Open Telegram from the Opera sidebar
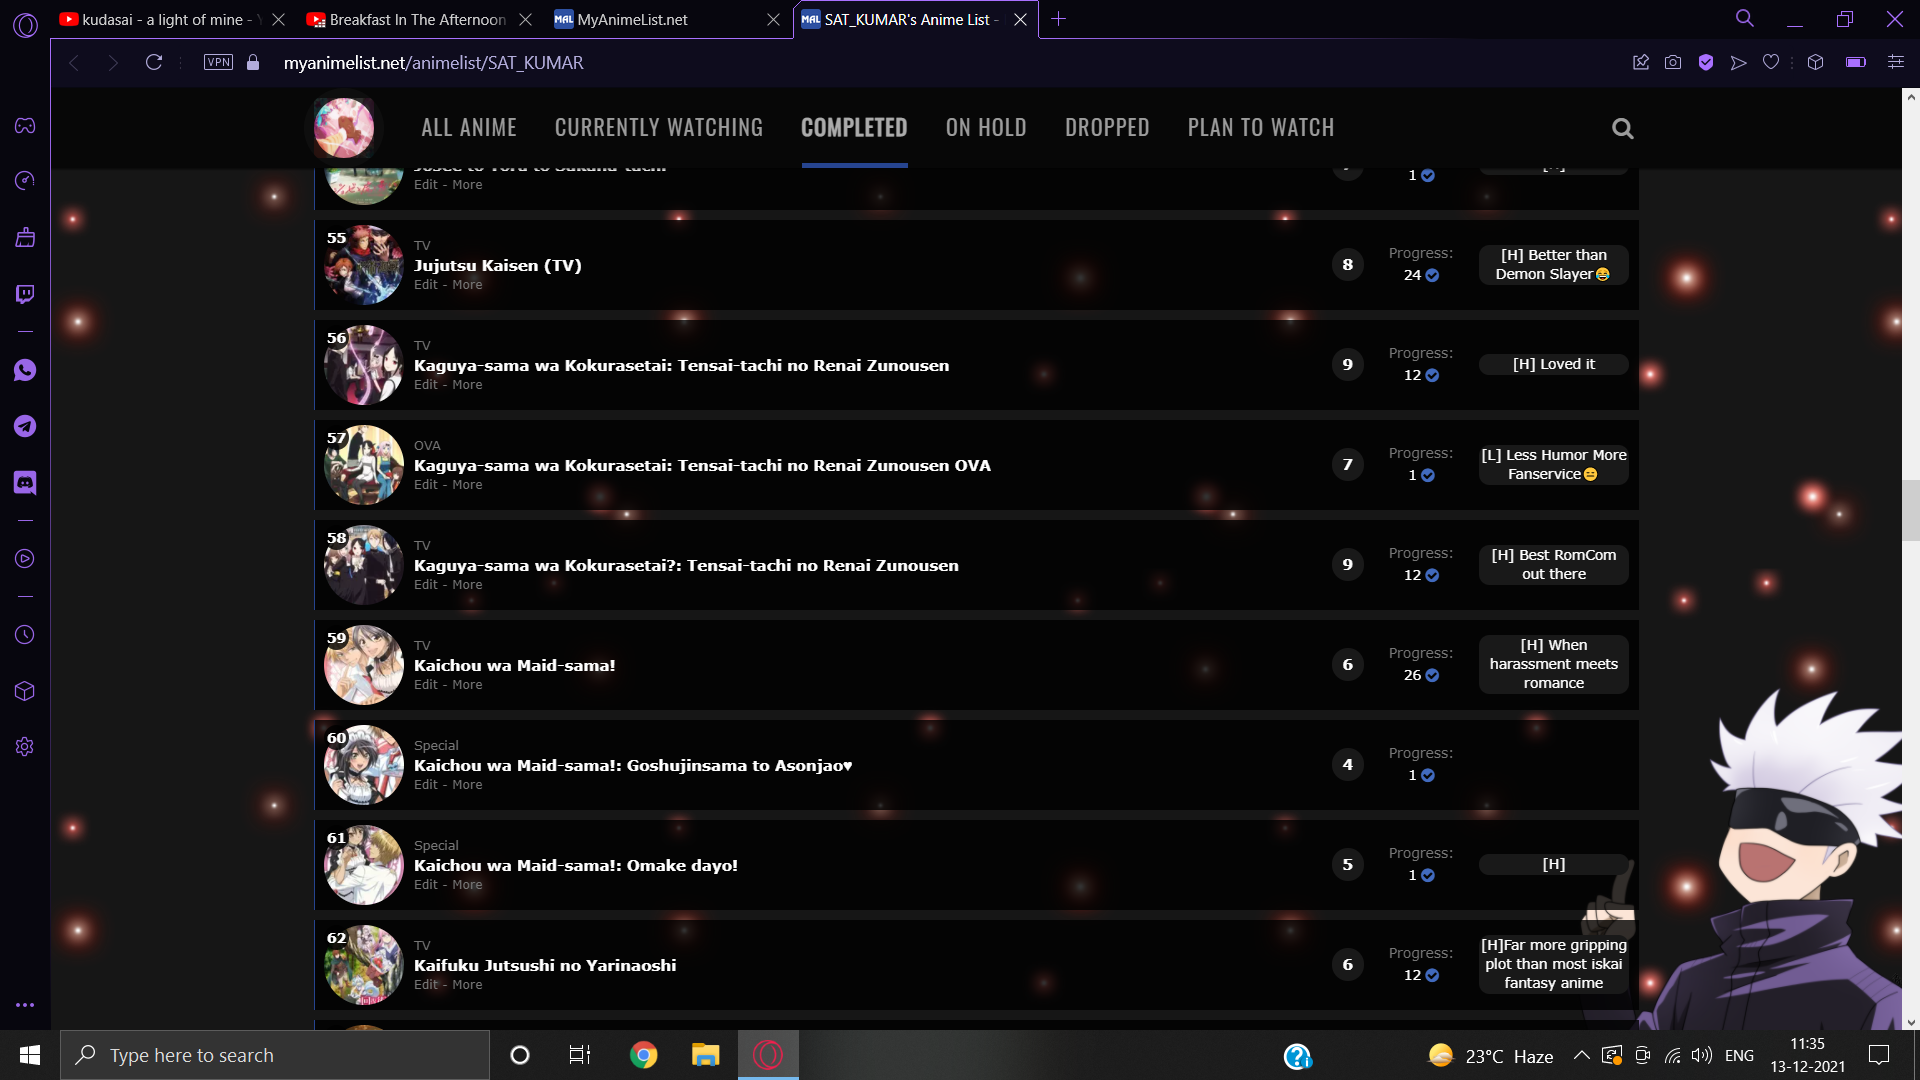 (x=25, y=427)
